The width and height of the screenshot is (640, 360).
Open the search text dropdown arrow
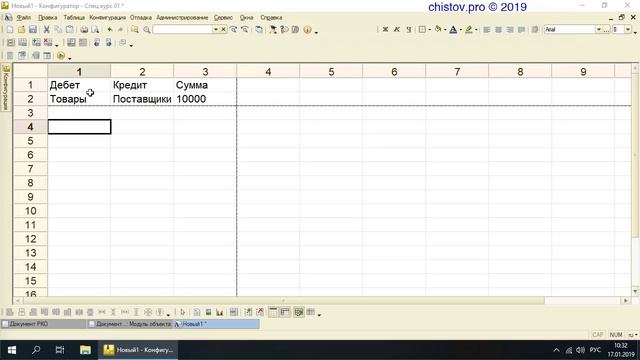216,29
